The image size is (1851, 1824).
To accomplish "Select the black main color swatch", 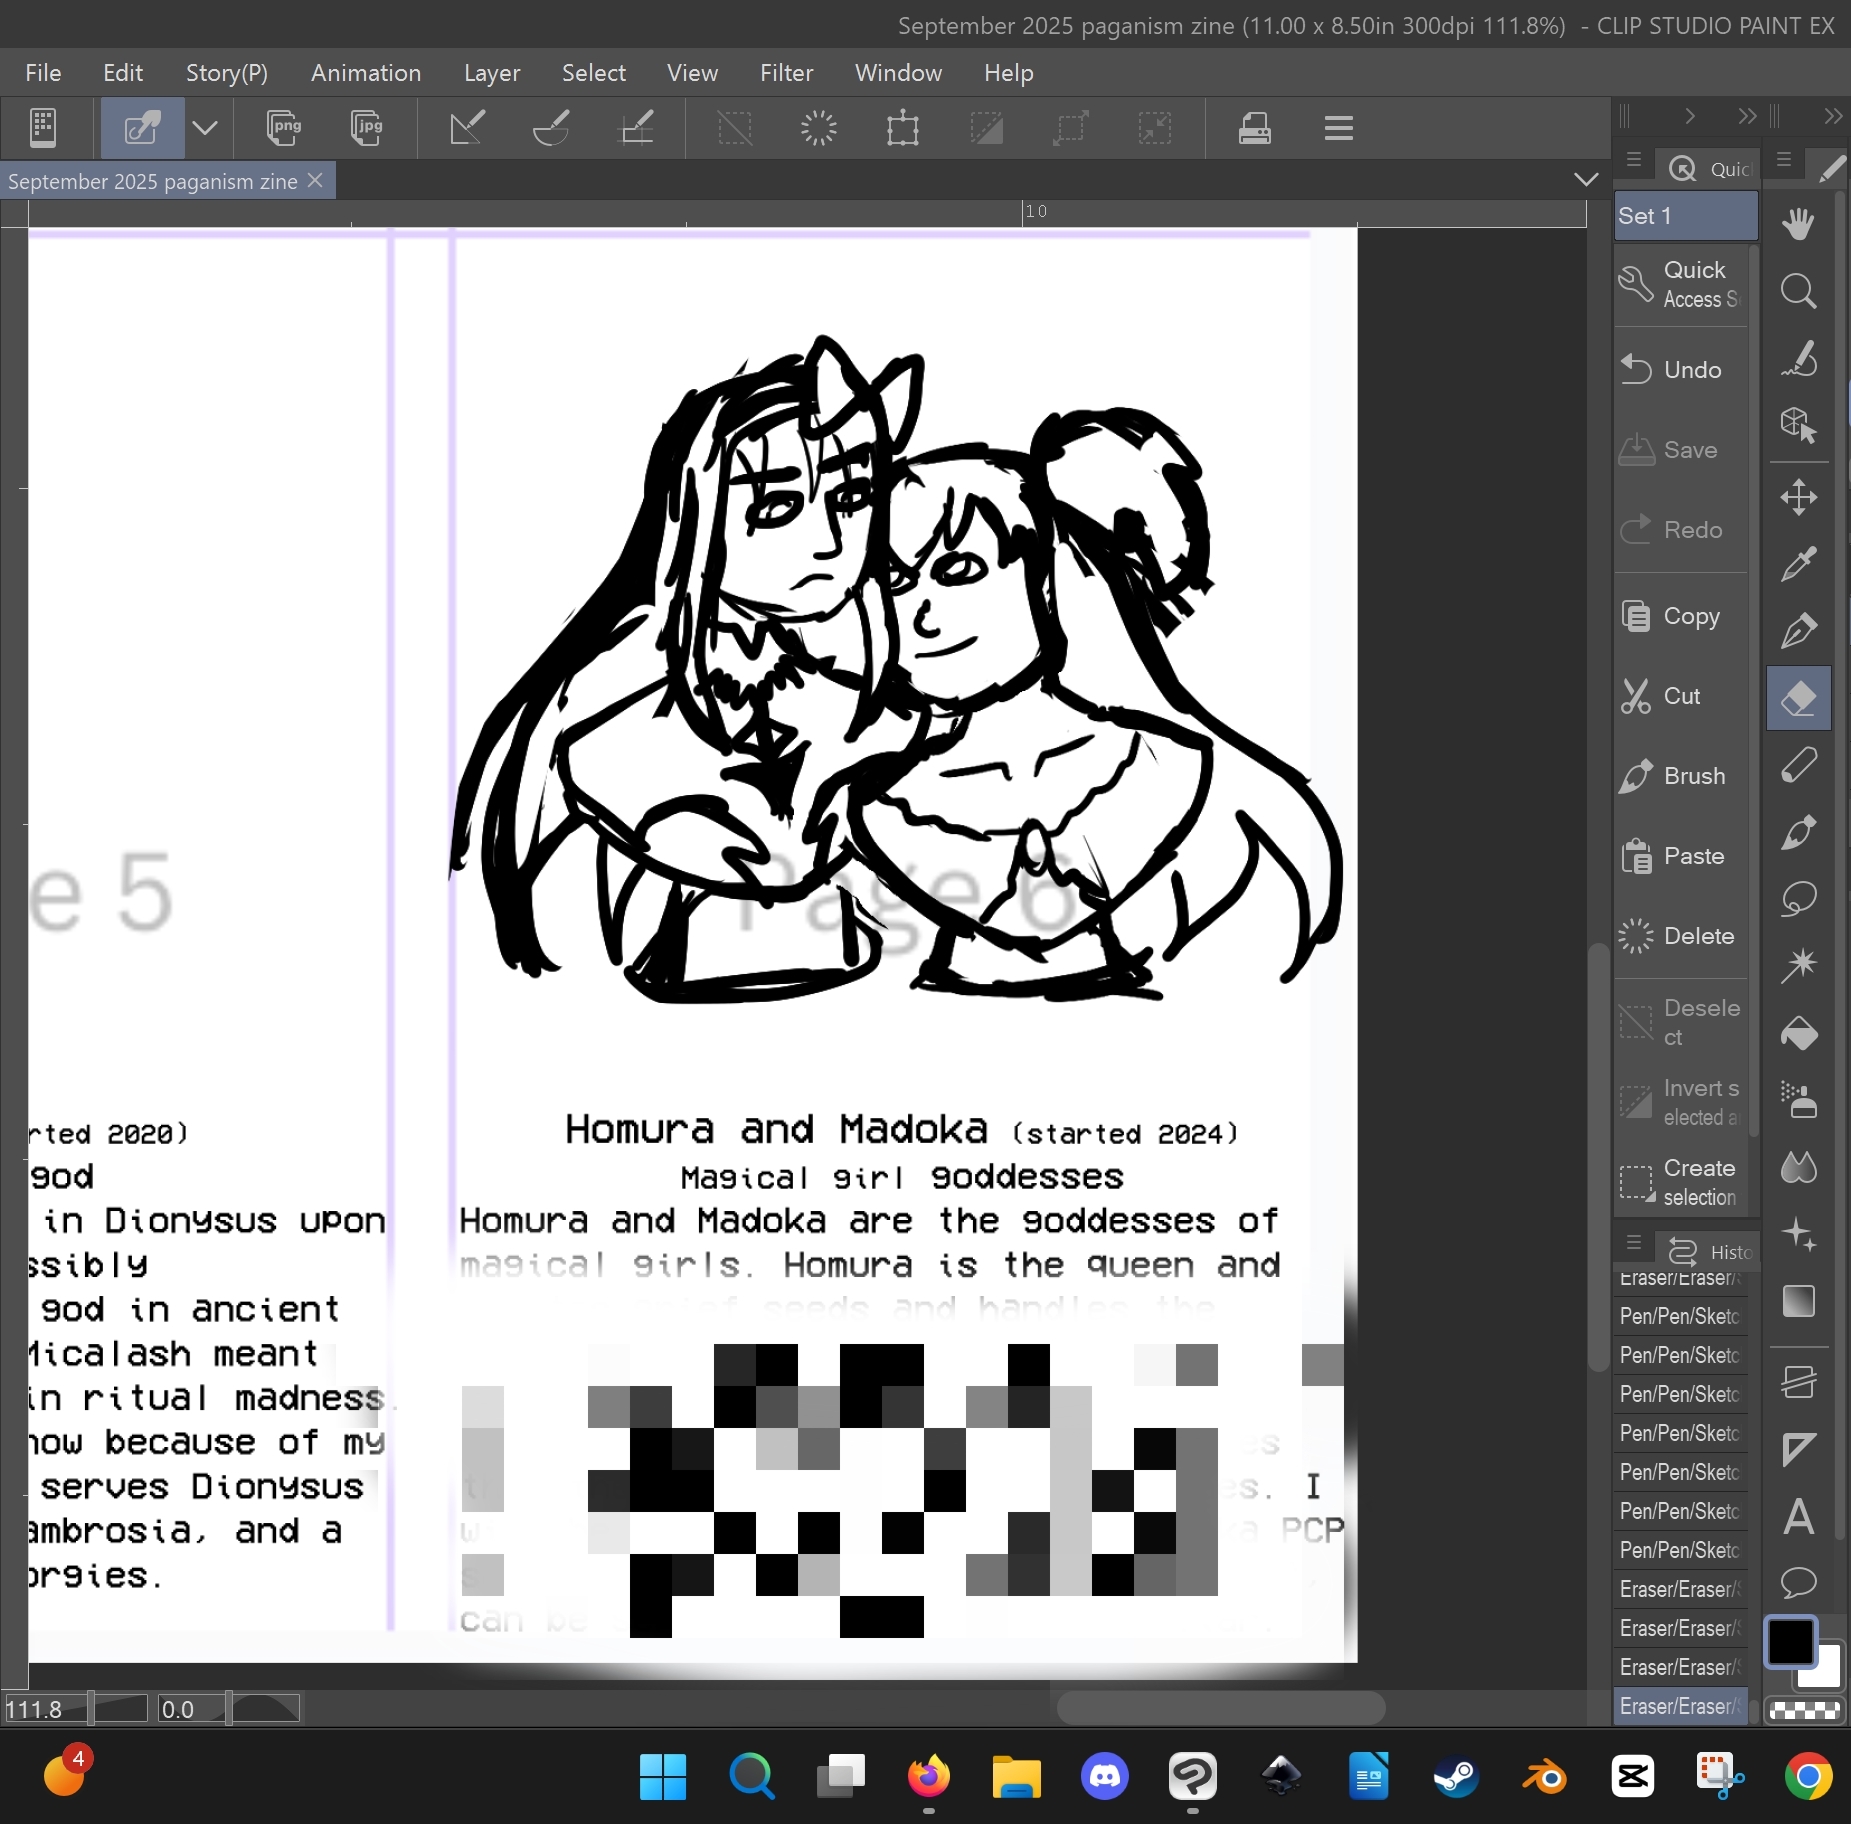I will click(x=1790, y=1642).
